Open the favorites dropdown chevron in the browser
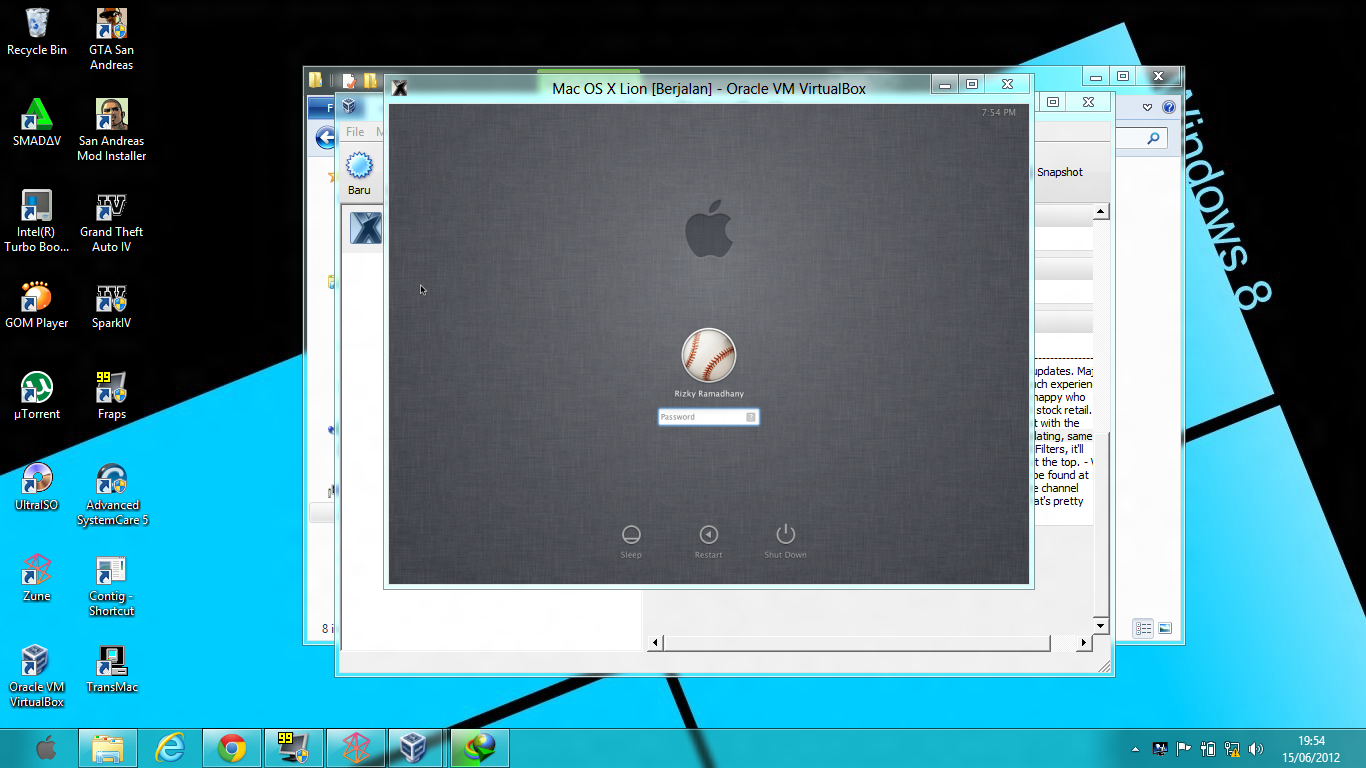The height and width of the screenshot is (768, 1366). tap(1145, 106)
